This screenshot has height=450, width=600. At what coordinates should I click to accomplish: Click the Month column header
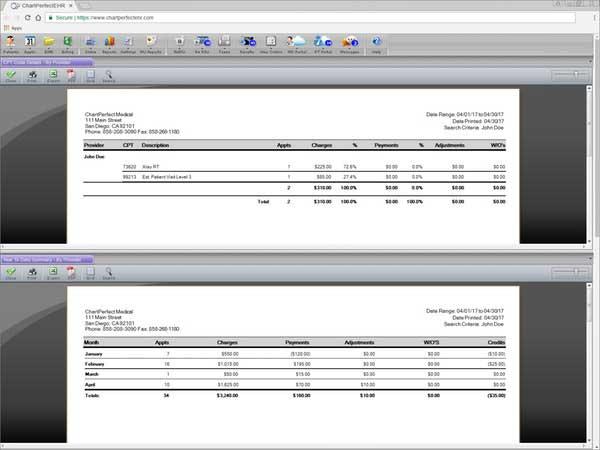click(x=91, y=342)
